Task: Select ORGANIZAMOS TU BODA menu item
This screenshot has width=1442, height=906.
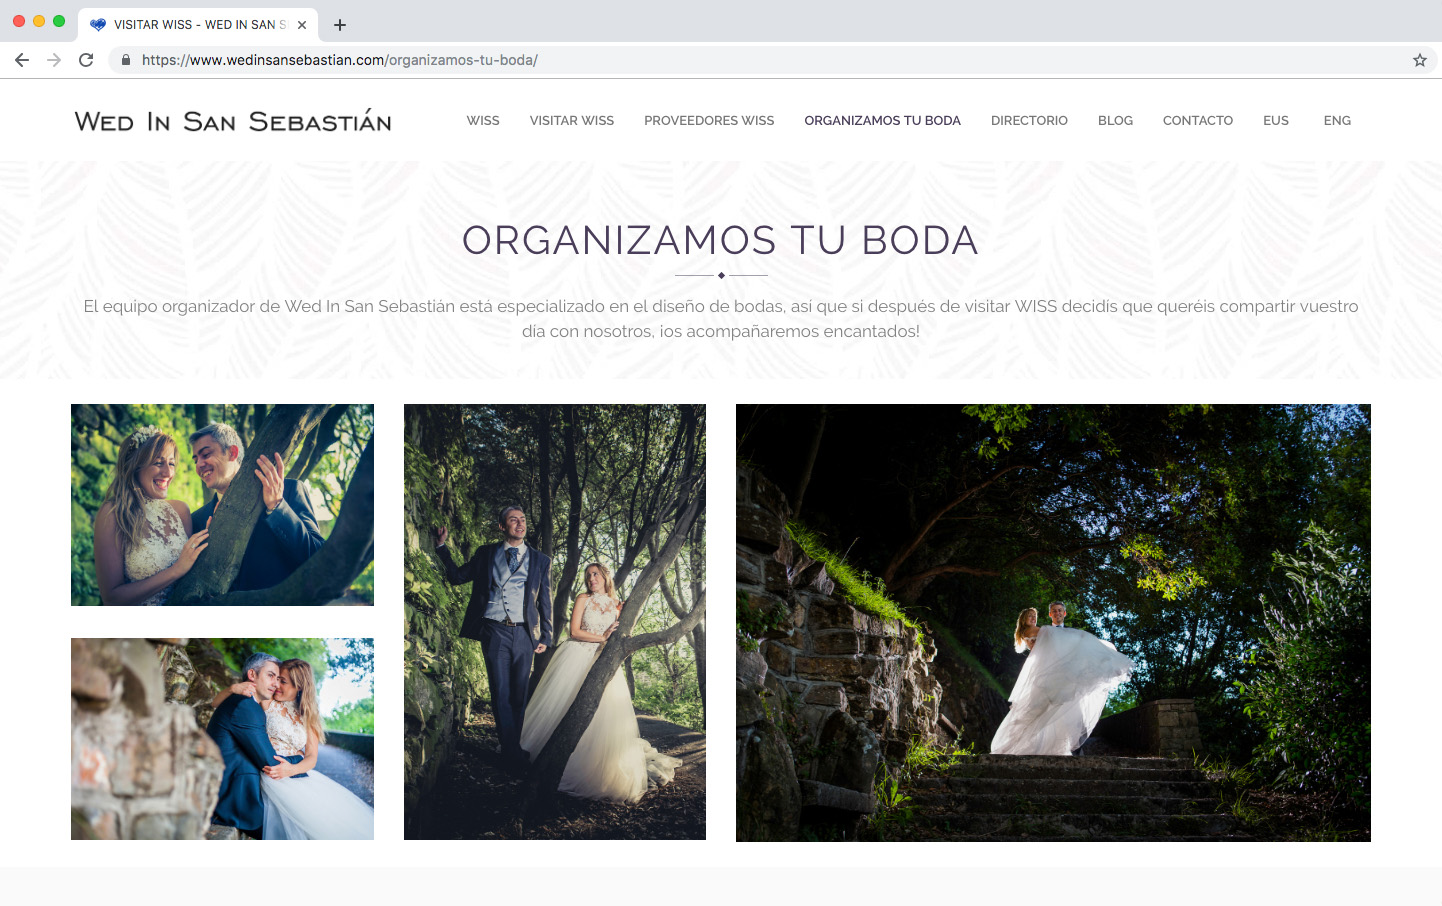Action: pyautogui.click(x=882, y=121)
